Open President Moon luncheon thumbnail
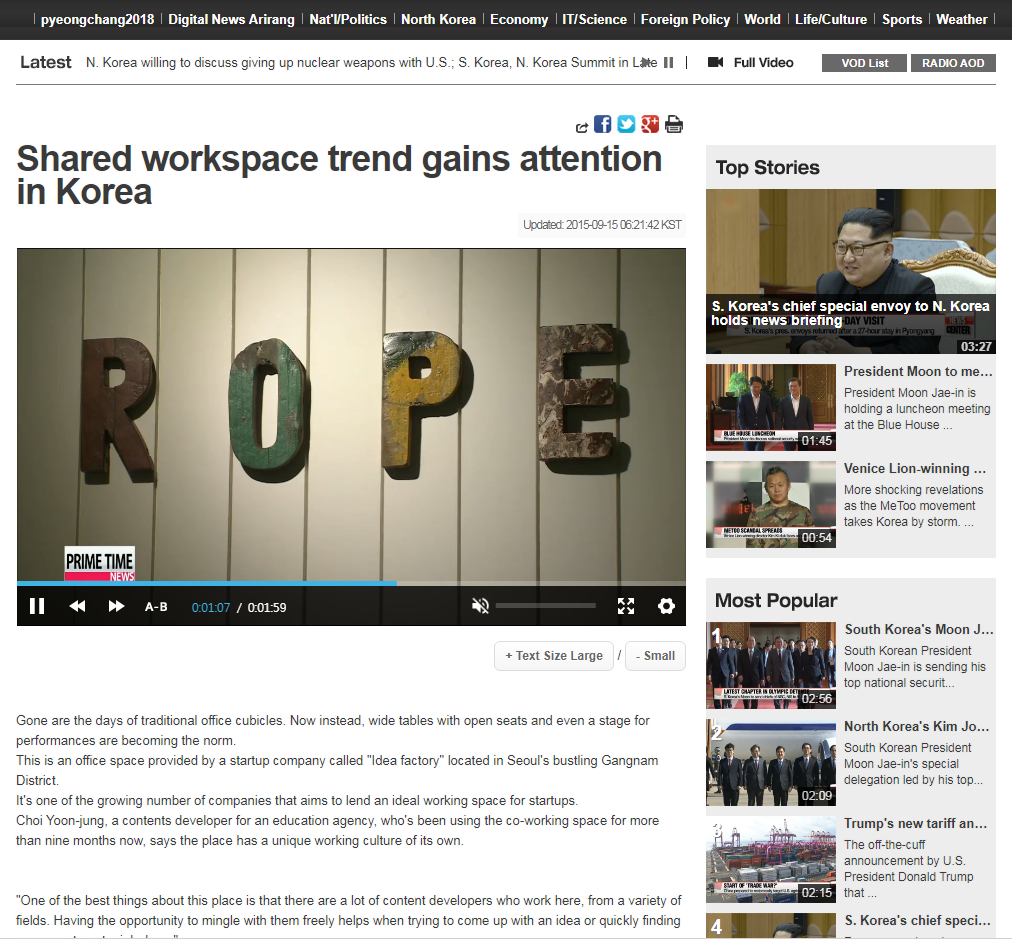Screen dimensions: 1012x940 [771, 407]
